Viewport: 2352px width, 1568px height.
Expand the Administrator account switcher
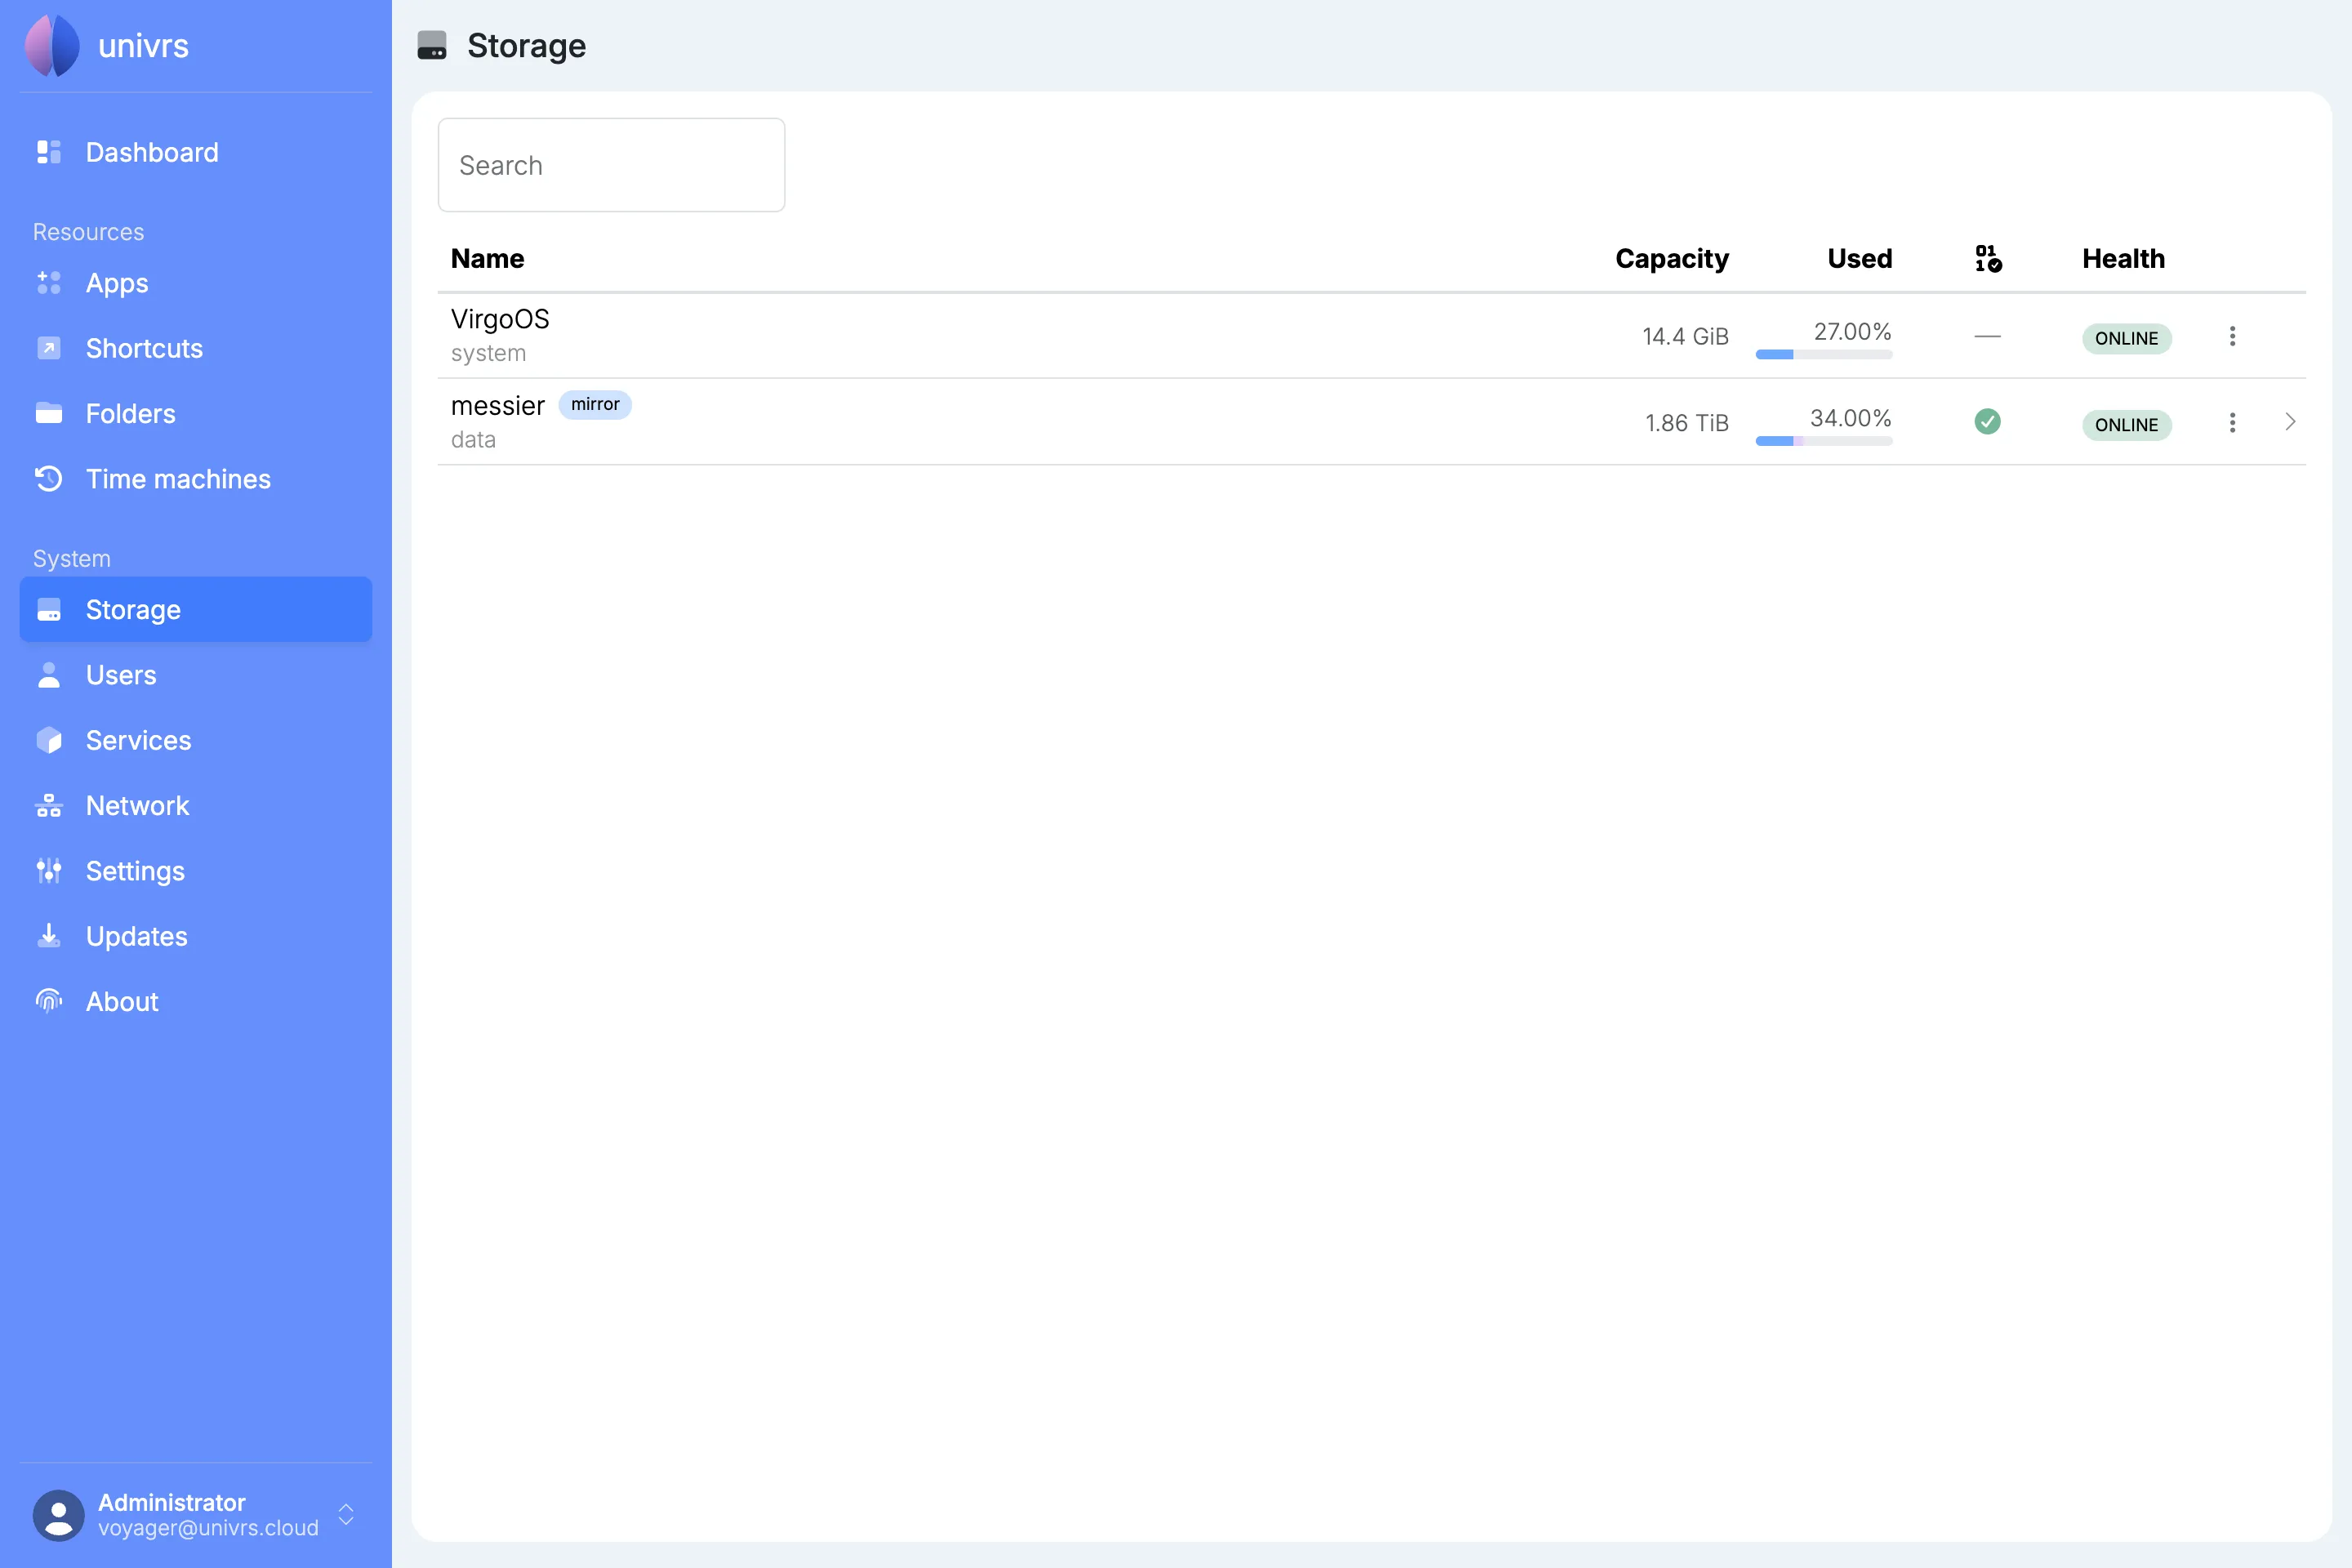[346, 1515]
